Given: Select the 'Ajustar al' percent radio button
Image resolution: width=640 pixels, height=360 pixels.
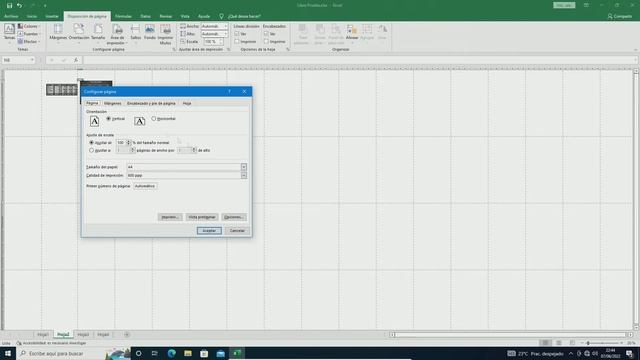Looking at the screenshot, I should click(91, 142).
